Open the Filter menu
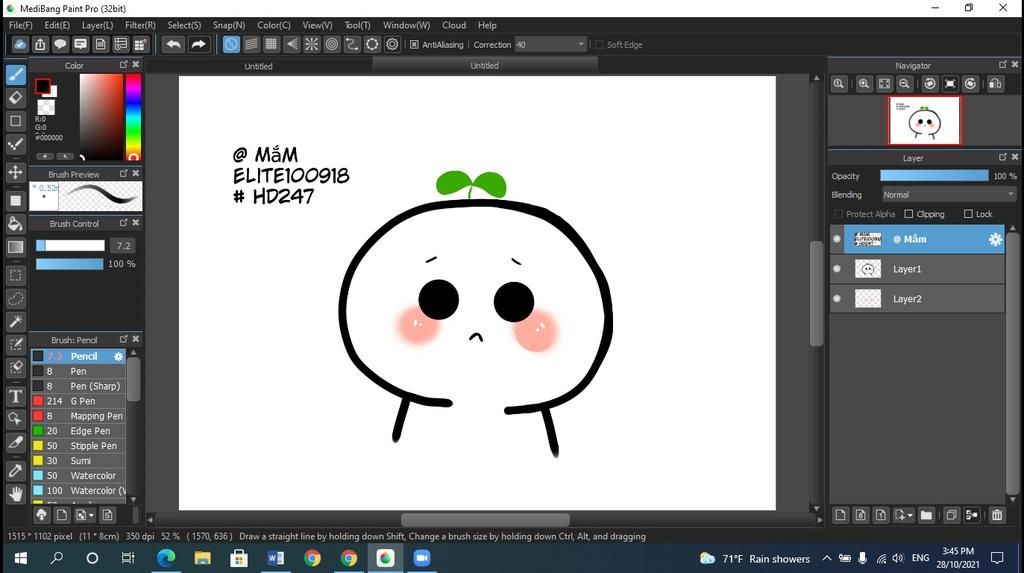Screen dimensions: 1024x573 (x=140, y=25)
